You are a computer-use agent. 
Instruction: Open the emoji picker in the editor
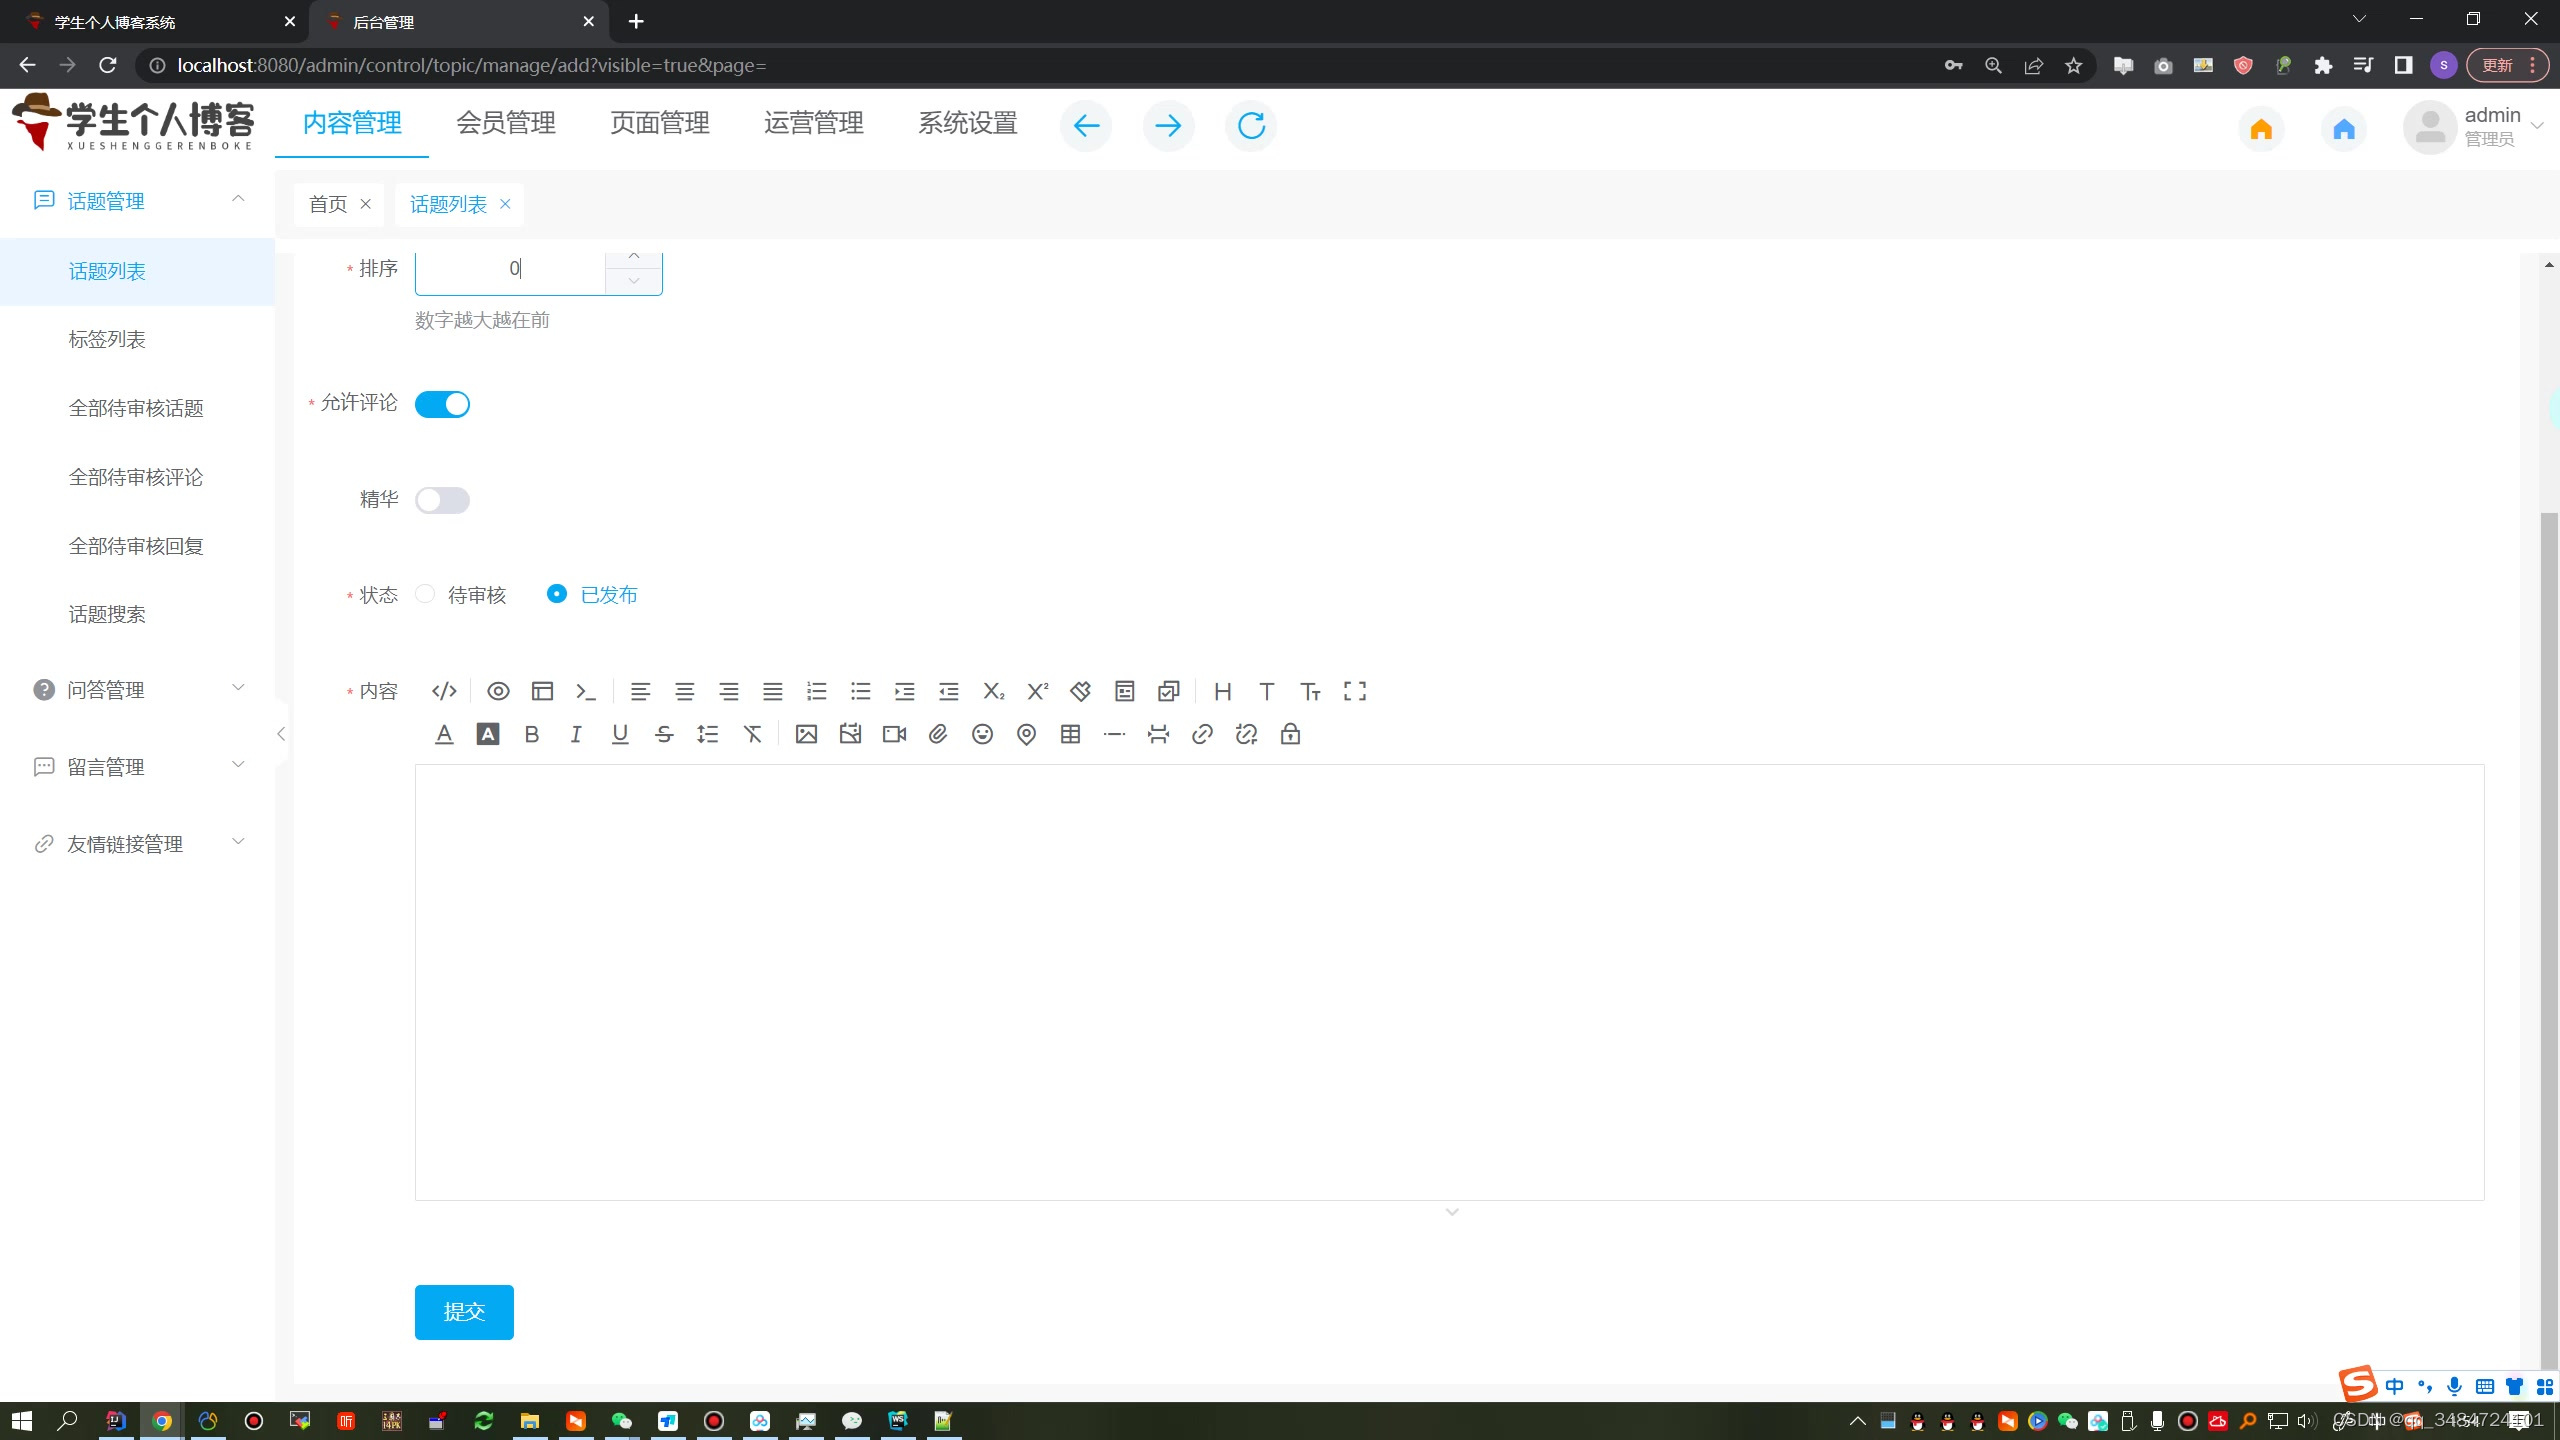(x=982, y=735)
